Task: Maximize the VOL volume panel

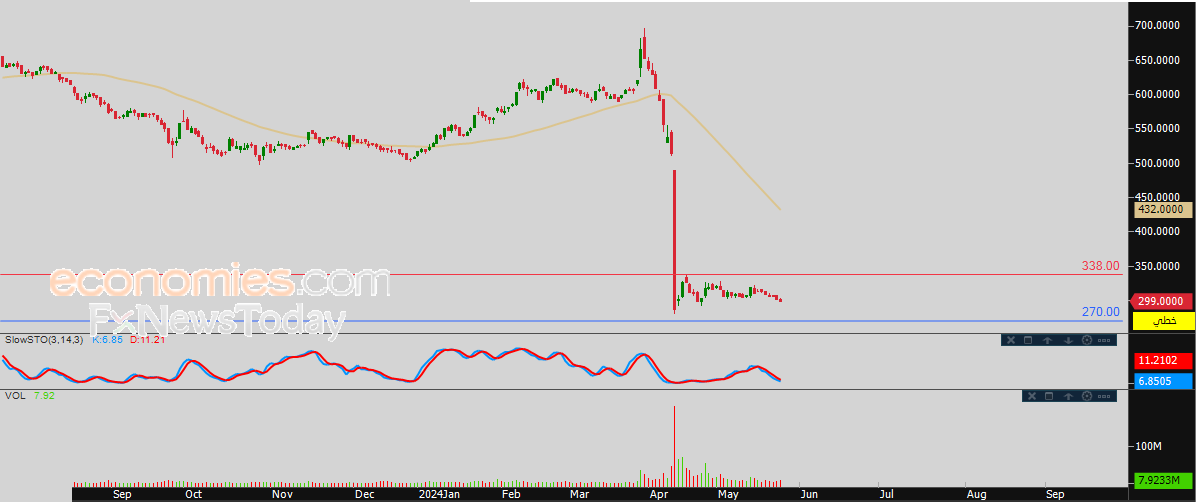Action: (1049, 396)
